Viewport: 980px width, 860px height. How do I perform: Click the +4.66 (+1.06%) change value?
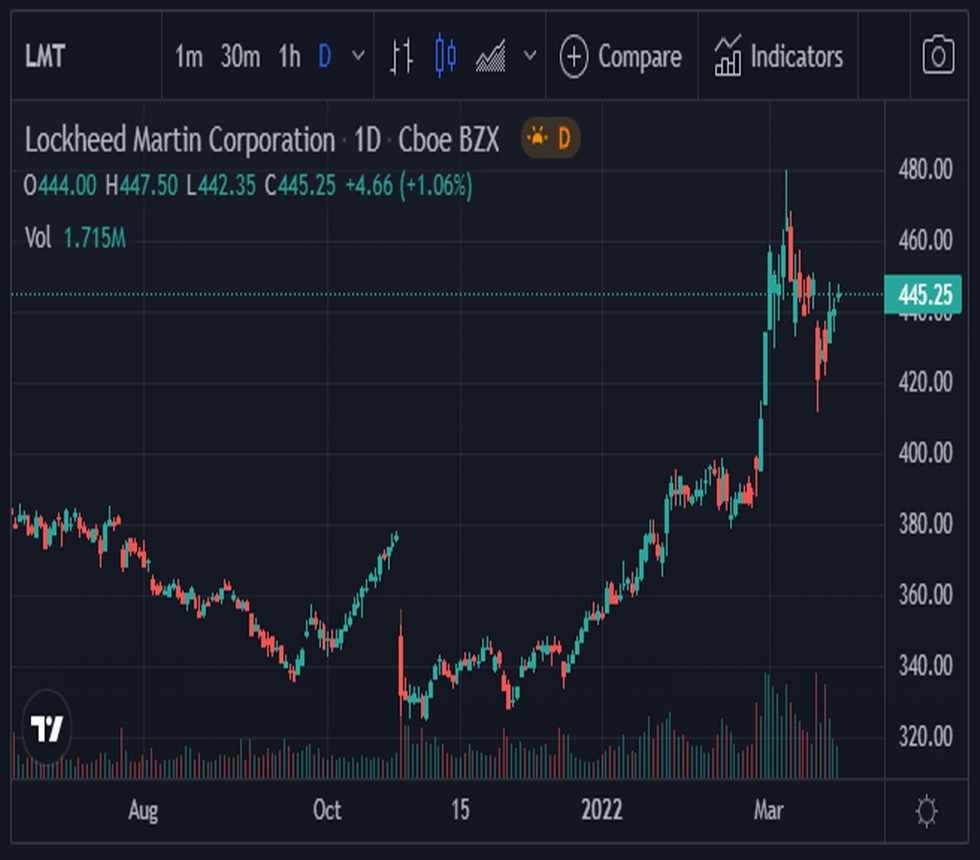[x=409, y=186]
